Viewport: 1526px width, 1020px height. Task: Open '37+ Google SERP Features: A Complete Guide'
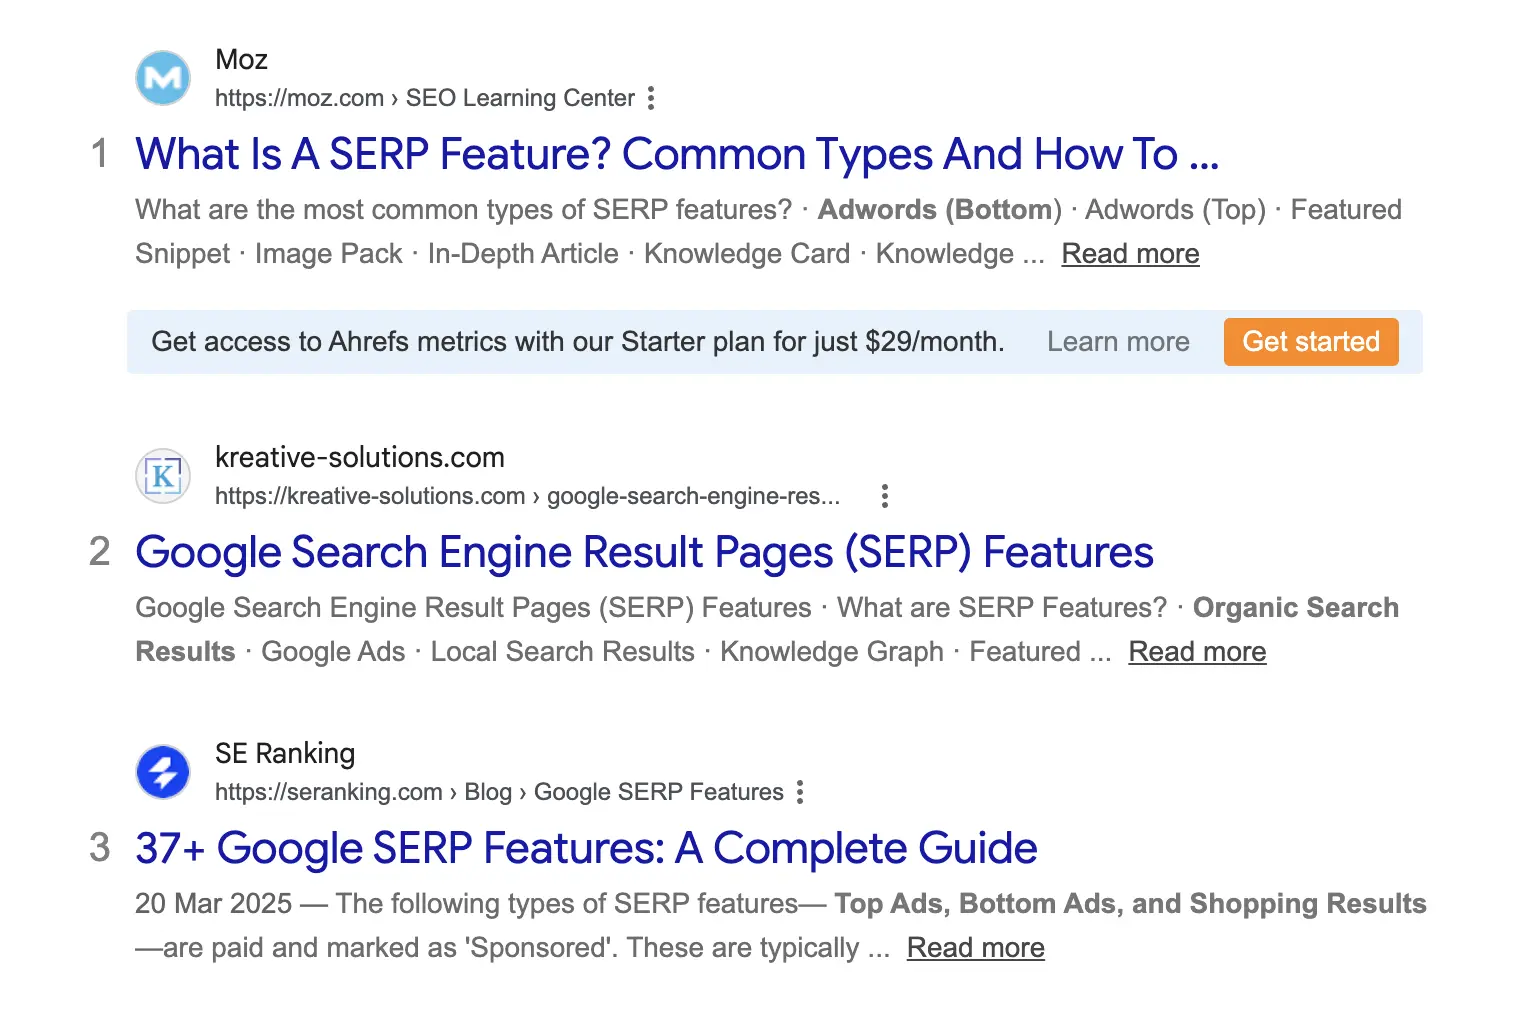(586, 848)
